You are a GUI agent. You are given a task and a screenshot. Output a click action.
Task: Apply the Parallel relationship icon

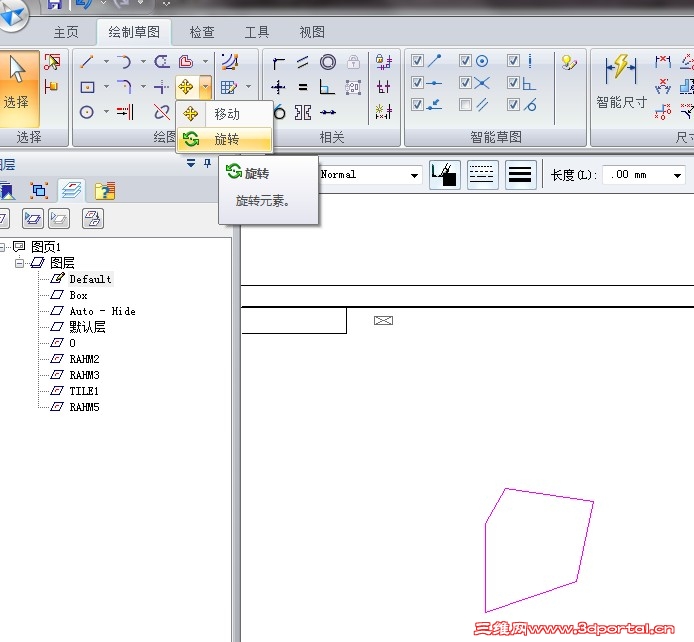pyautogui.click(x=303, y=62)
